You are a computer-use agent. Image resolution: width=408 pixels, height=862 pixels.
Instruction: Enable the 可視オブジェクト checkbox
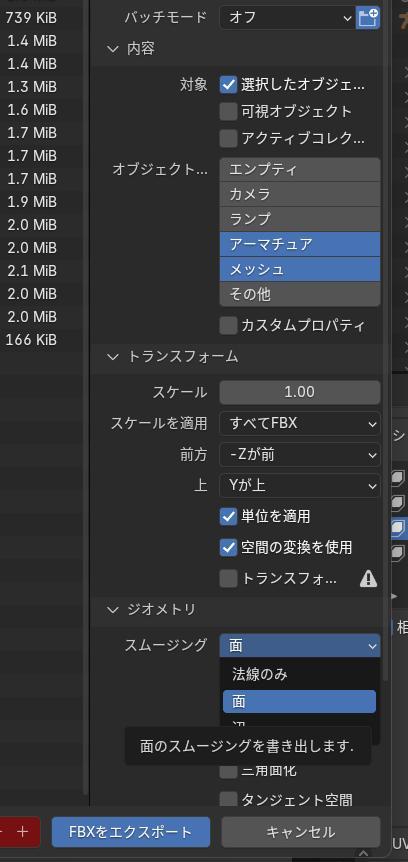(228, 112)
